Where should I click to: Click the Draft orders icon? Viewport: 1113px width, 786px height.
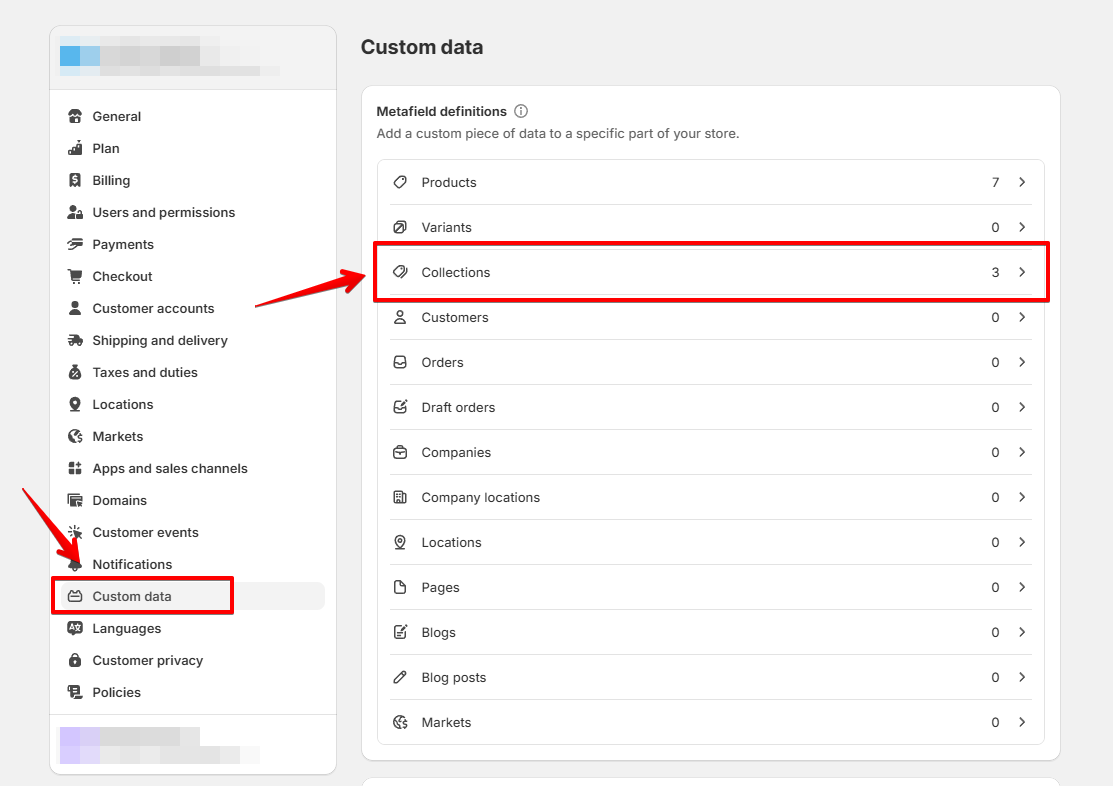(x=400, y=407)
